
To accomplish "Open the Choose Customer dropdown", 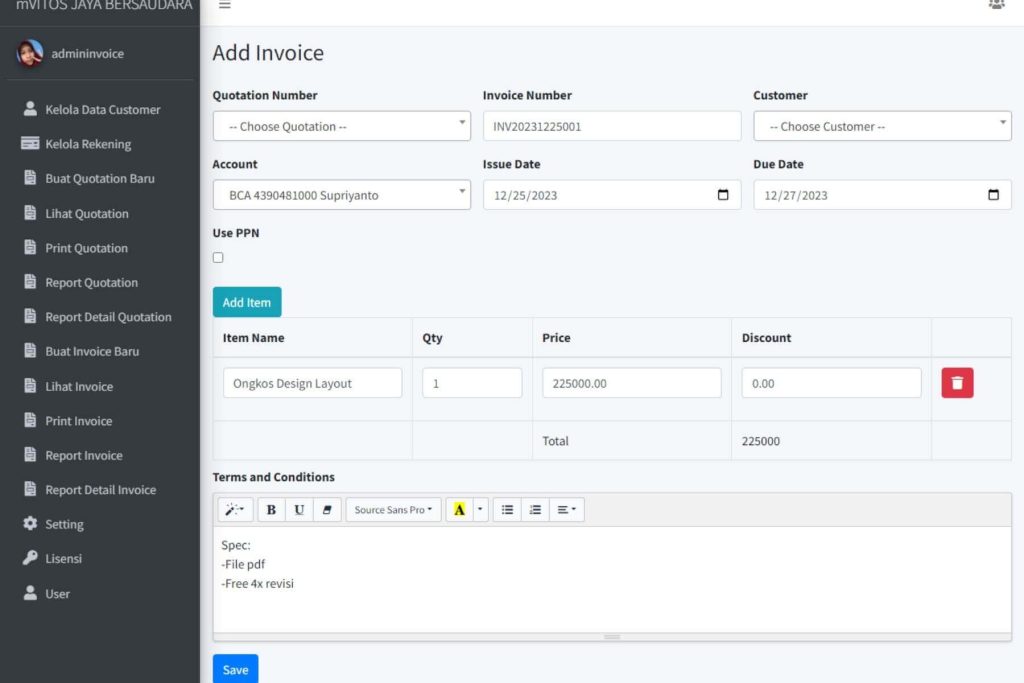I will [x=882, y=126].
